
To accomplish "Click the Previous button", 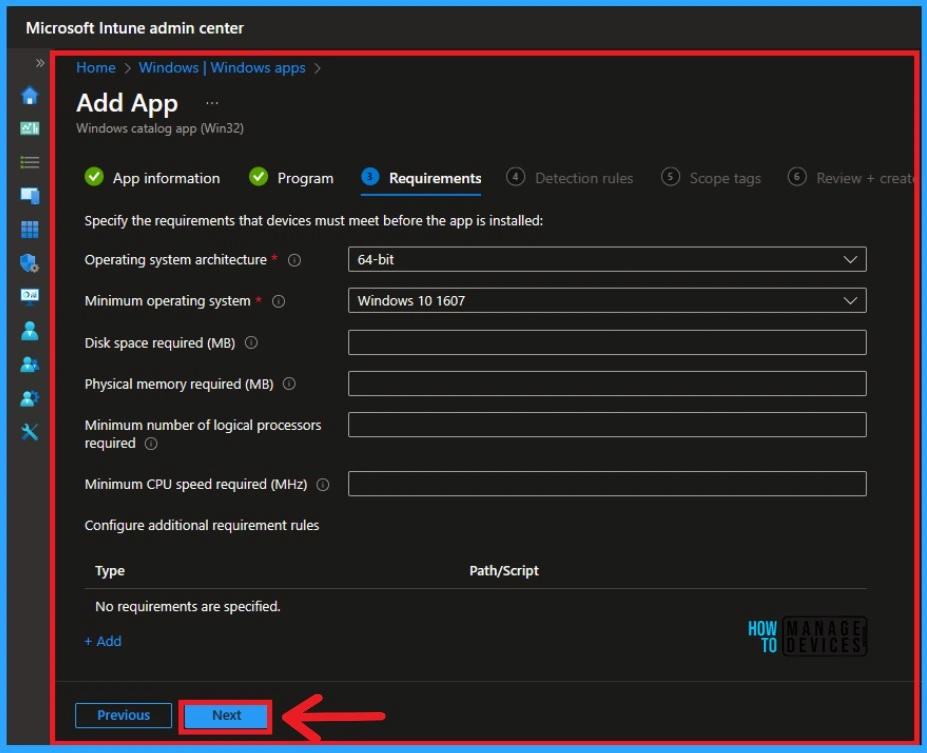I will pyautogui.click(x=124, y=715).
